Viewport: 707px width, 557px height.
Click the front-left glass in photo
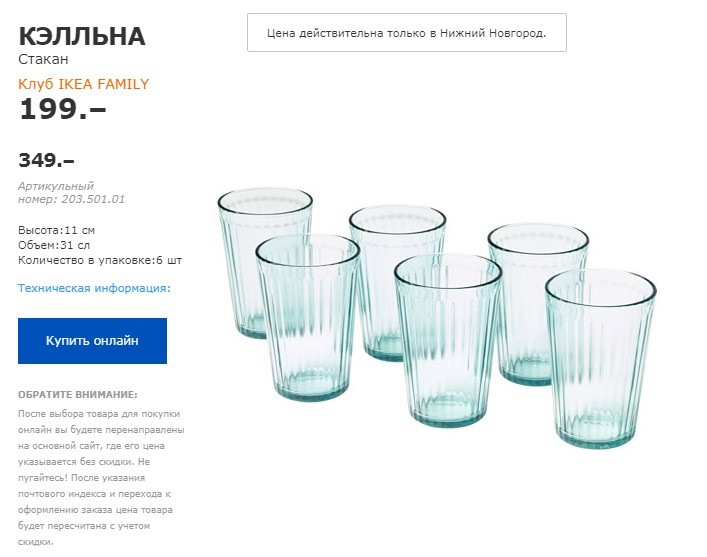click(308, 318)
